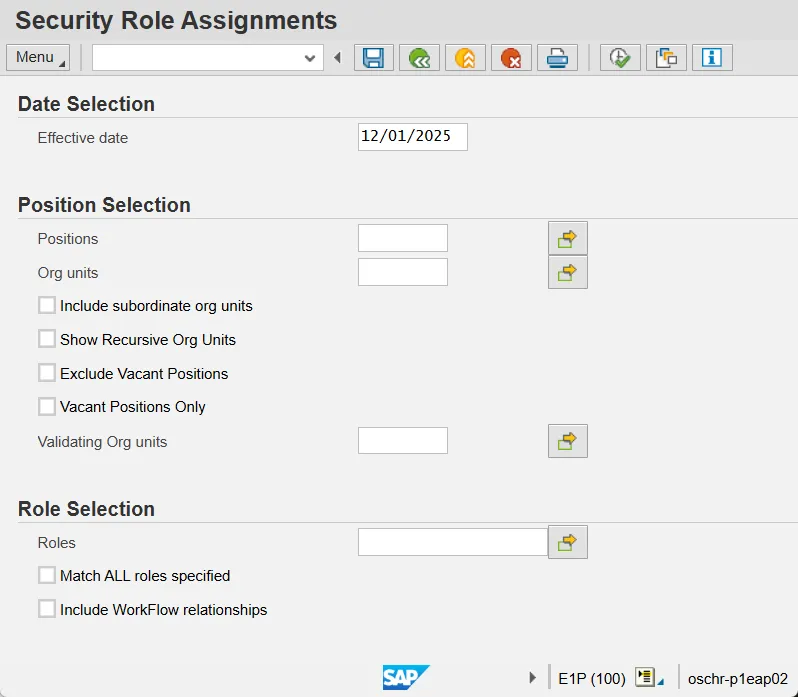Image resolution: width=798 pixels, height=697 pixels.
Task: Click the red Cancel icon
Action: [511, 58]
